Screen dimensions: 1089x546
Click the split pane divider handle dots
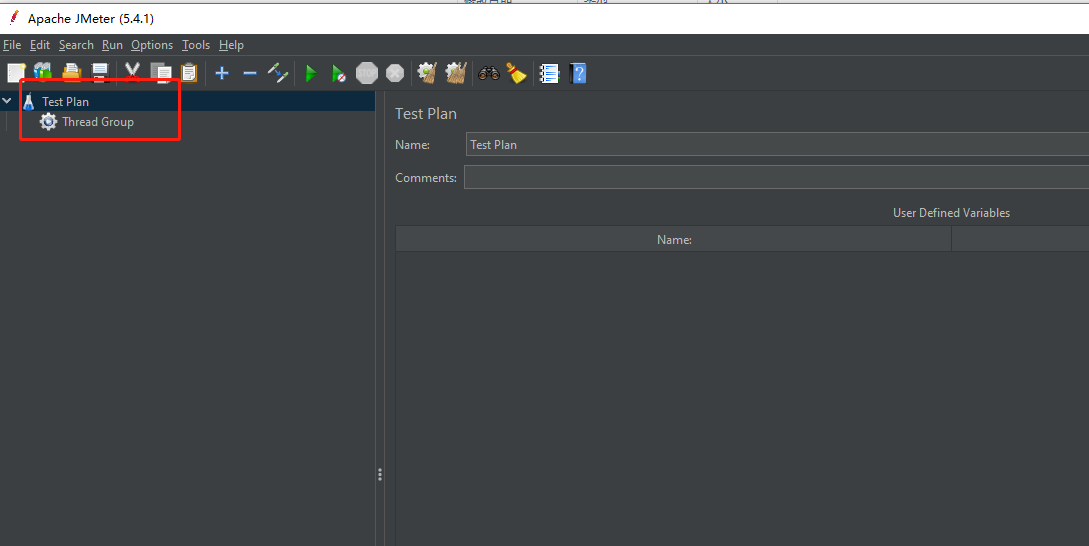pos(380,474)
